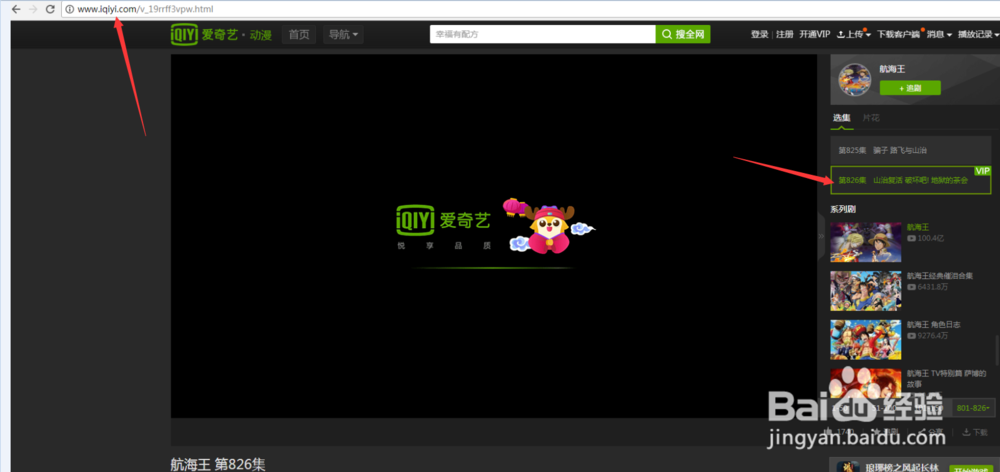Open the 开通VIP link
Viewport: 1000px width, 472px height.
815,34
